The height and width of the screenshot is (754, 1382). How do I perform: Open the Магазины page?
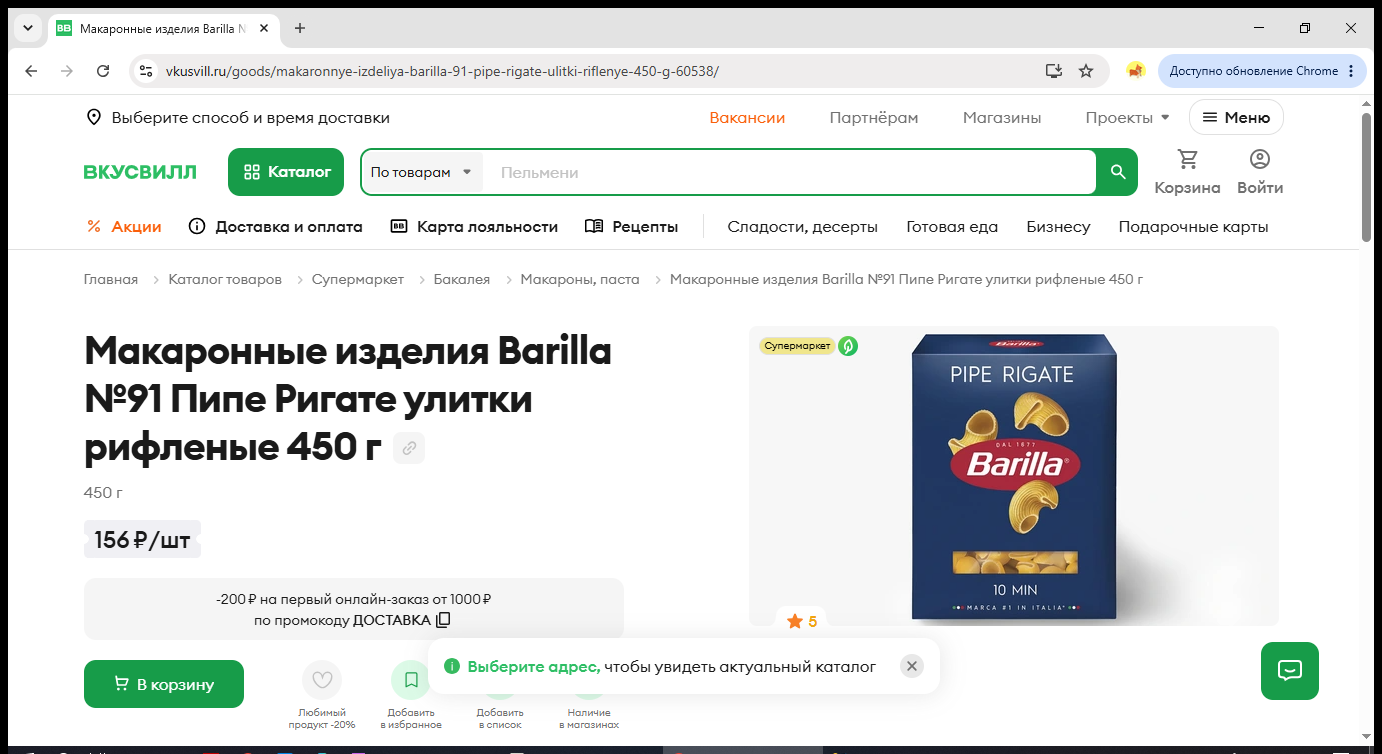tap(1002, 118)
